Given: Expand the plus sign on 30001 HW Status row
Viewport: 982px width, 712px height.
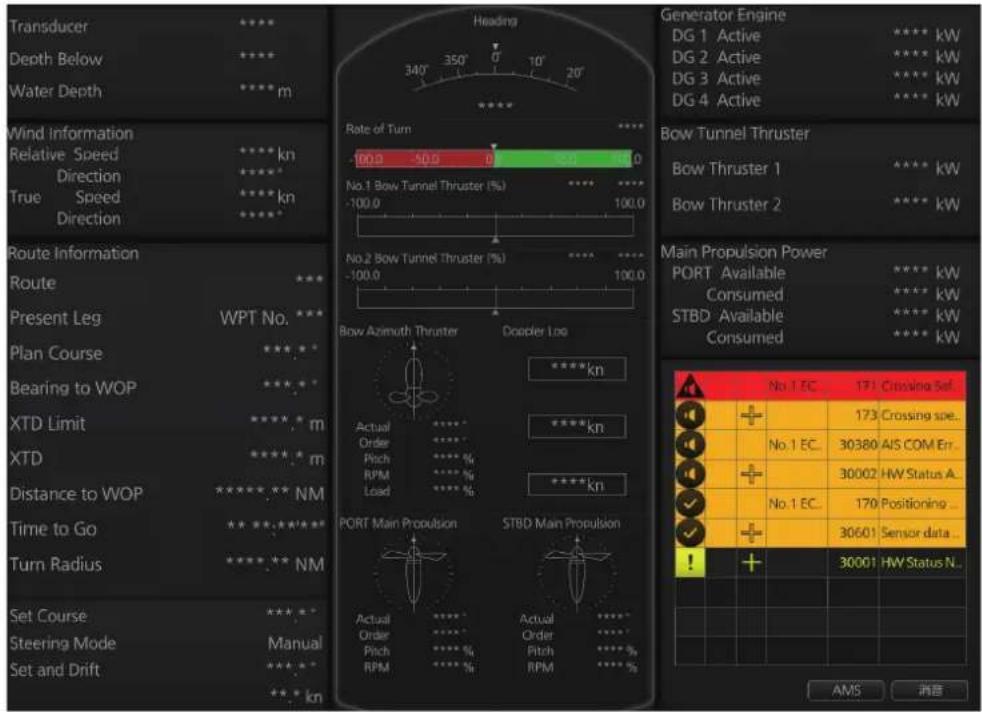Looking at the screenshot, I should click(751, 562).
